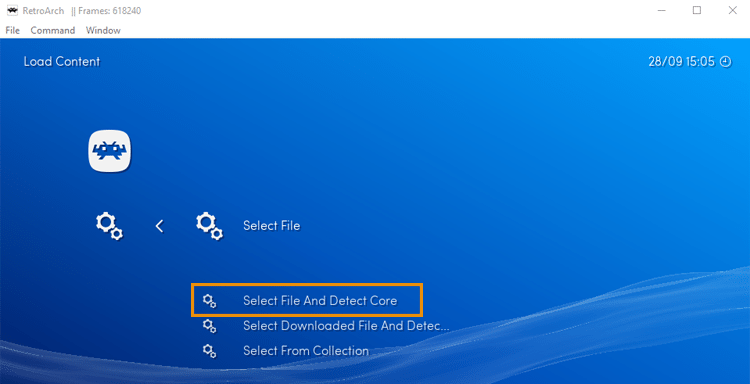Viewport: 750px width, 384px height.
Task: Open the Command menu
Action: coord(53,30)
